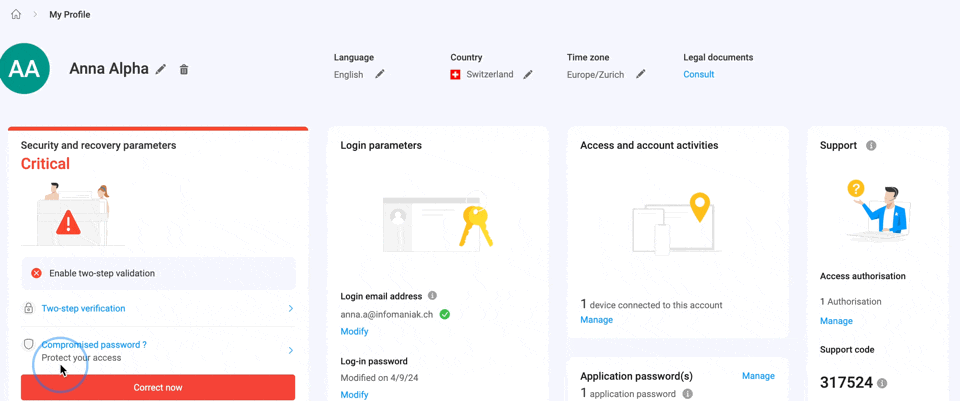Viewport: 960px width, 401px height.
Task: Edit the Anna Alpha name pencil icon
Action: (160, 69)
